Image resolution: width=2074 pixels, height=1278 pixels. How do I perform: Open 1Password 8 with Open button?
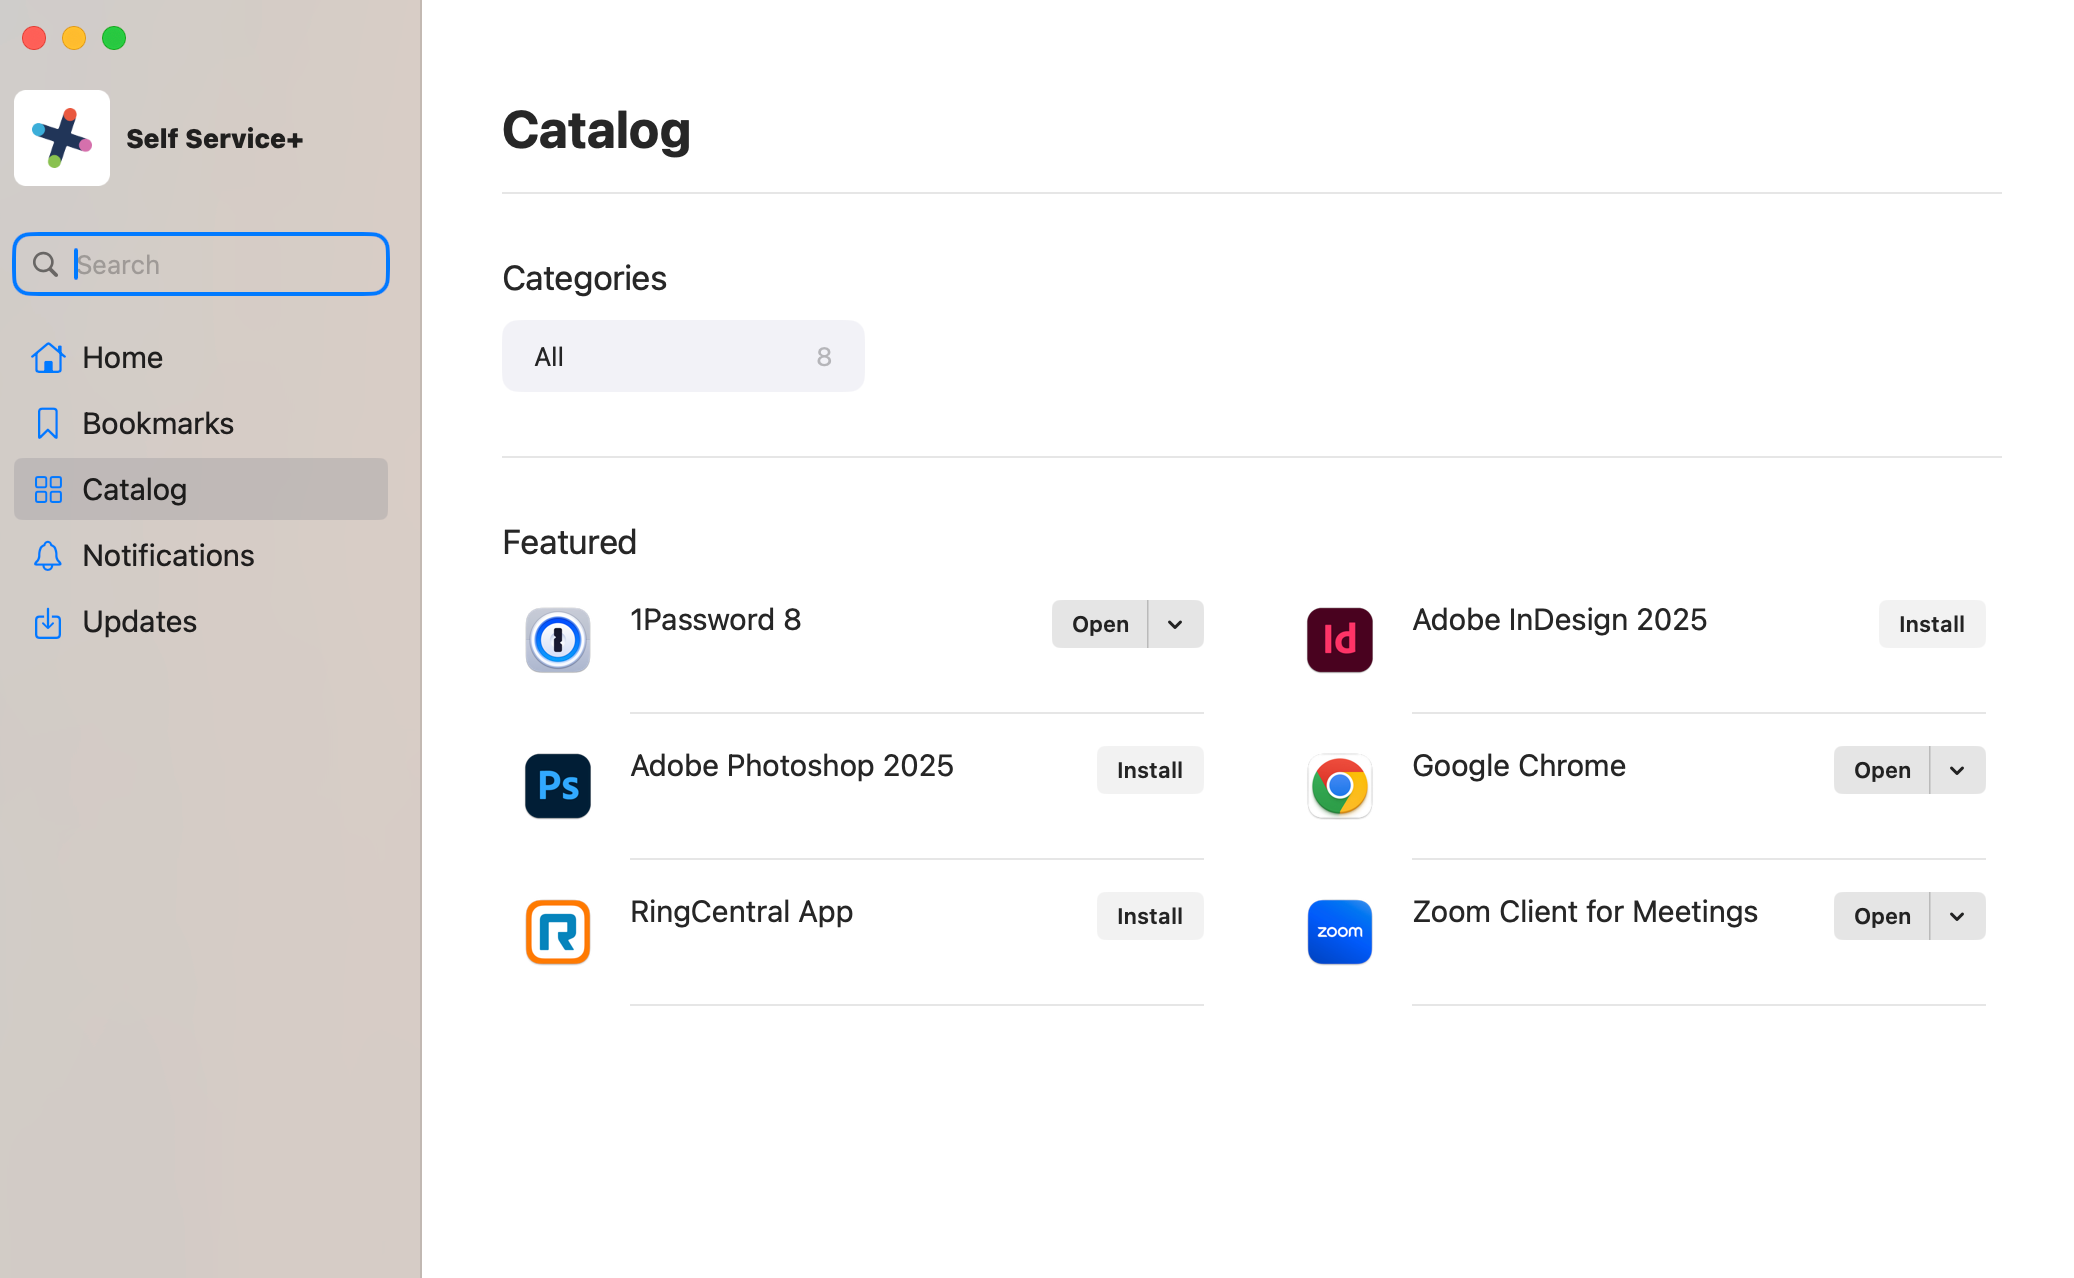tap(1100, 624)
